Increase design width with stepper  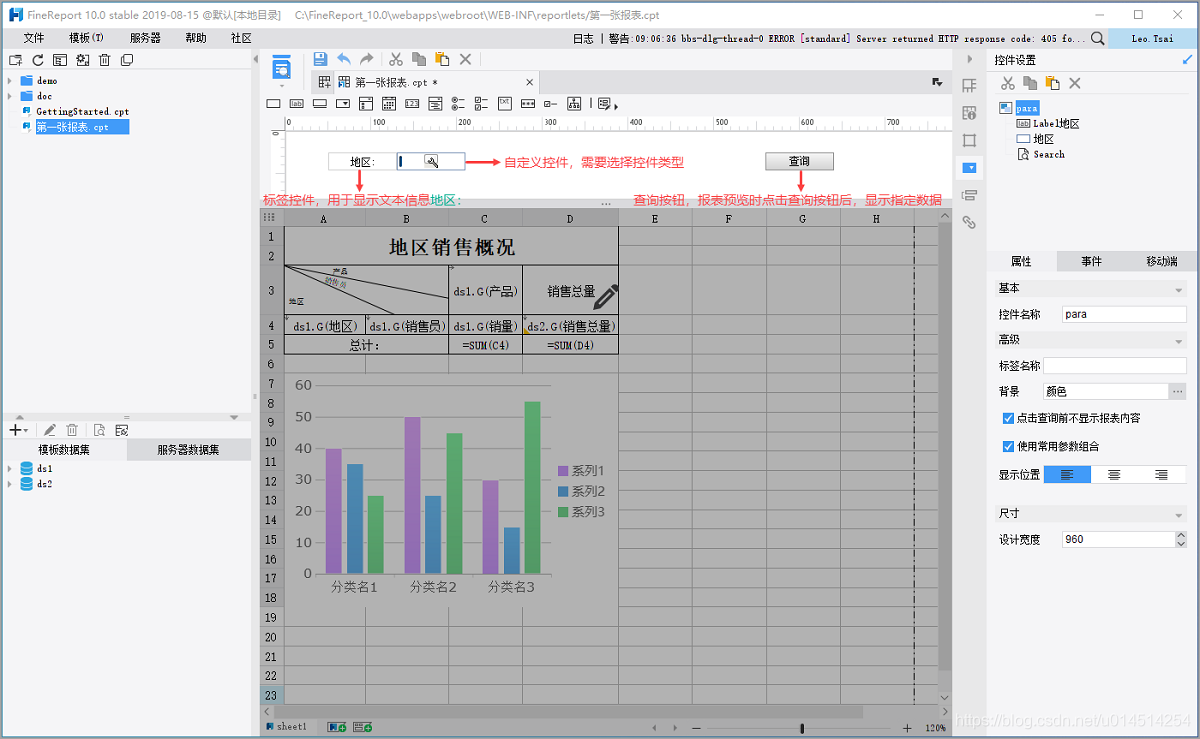click(x=1181, y=535)
